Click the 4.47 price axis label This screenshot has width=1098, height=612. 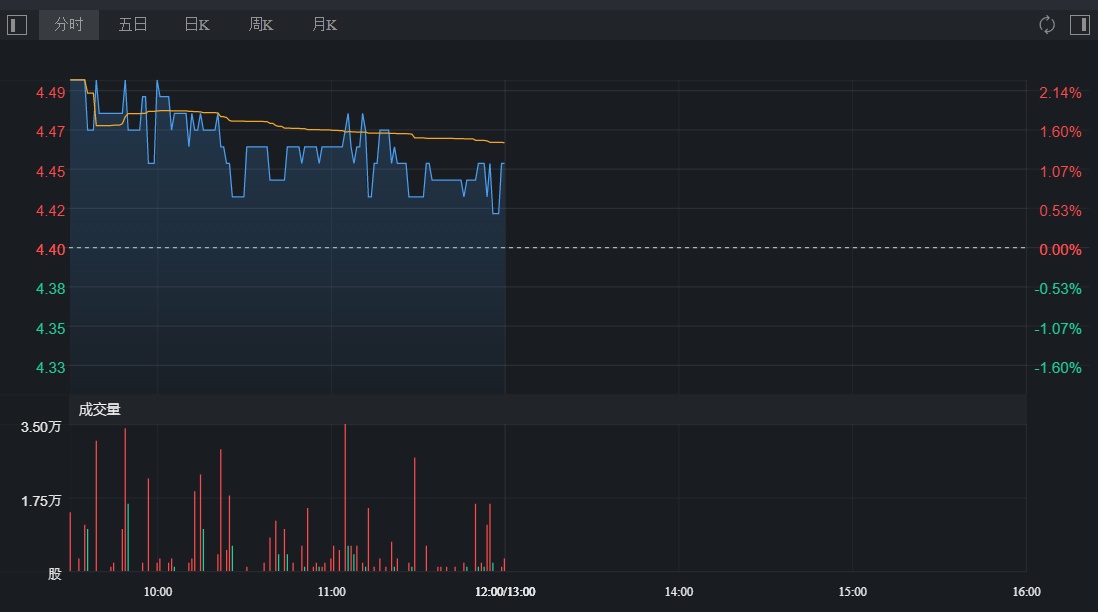point(50,132)
